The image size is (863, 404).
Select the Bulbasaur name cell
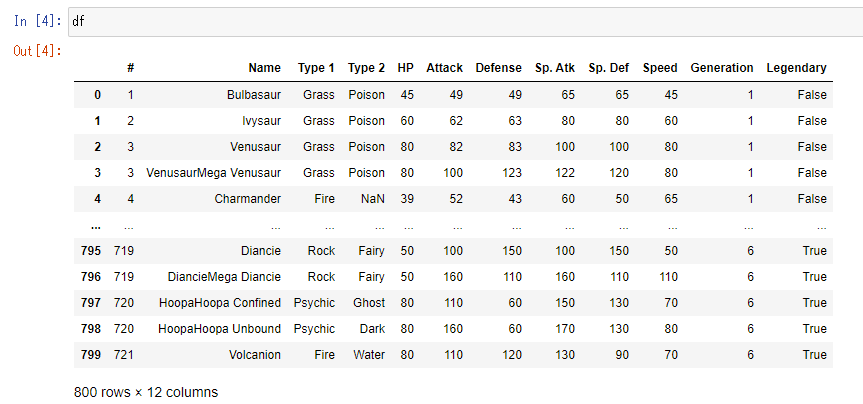pyautogui.click(x=254, y=94)
